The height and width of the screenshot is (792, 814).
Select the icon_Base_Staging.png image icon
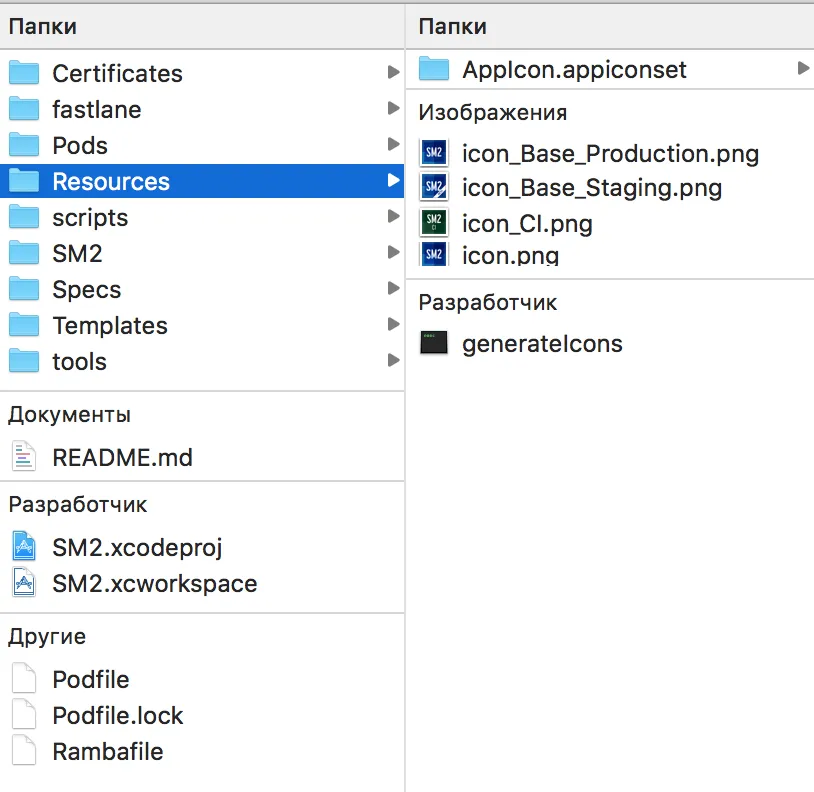[434, 187]
